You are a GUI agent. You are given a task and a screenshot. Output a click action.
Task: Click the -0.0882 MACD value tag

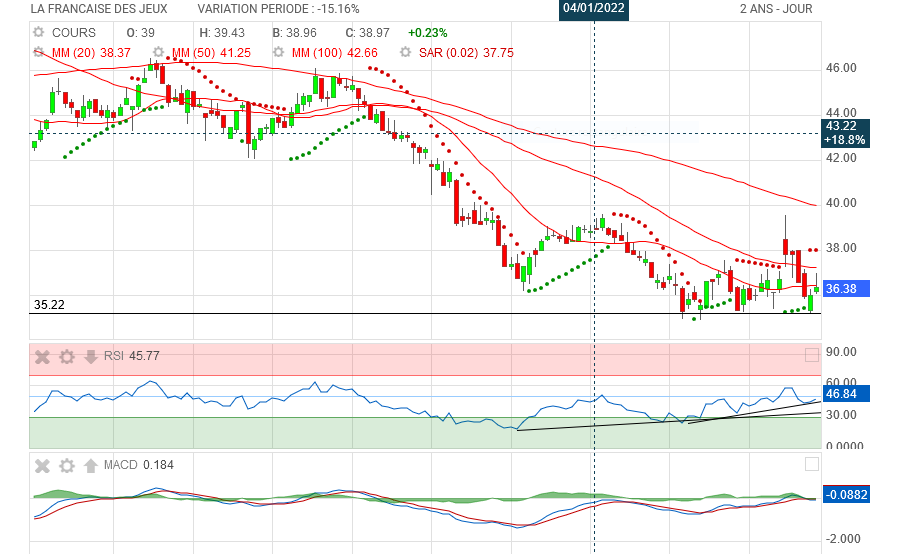[845, 495]
